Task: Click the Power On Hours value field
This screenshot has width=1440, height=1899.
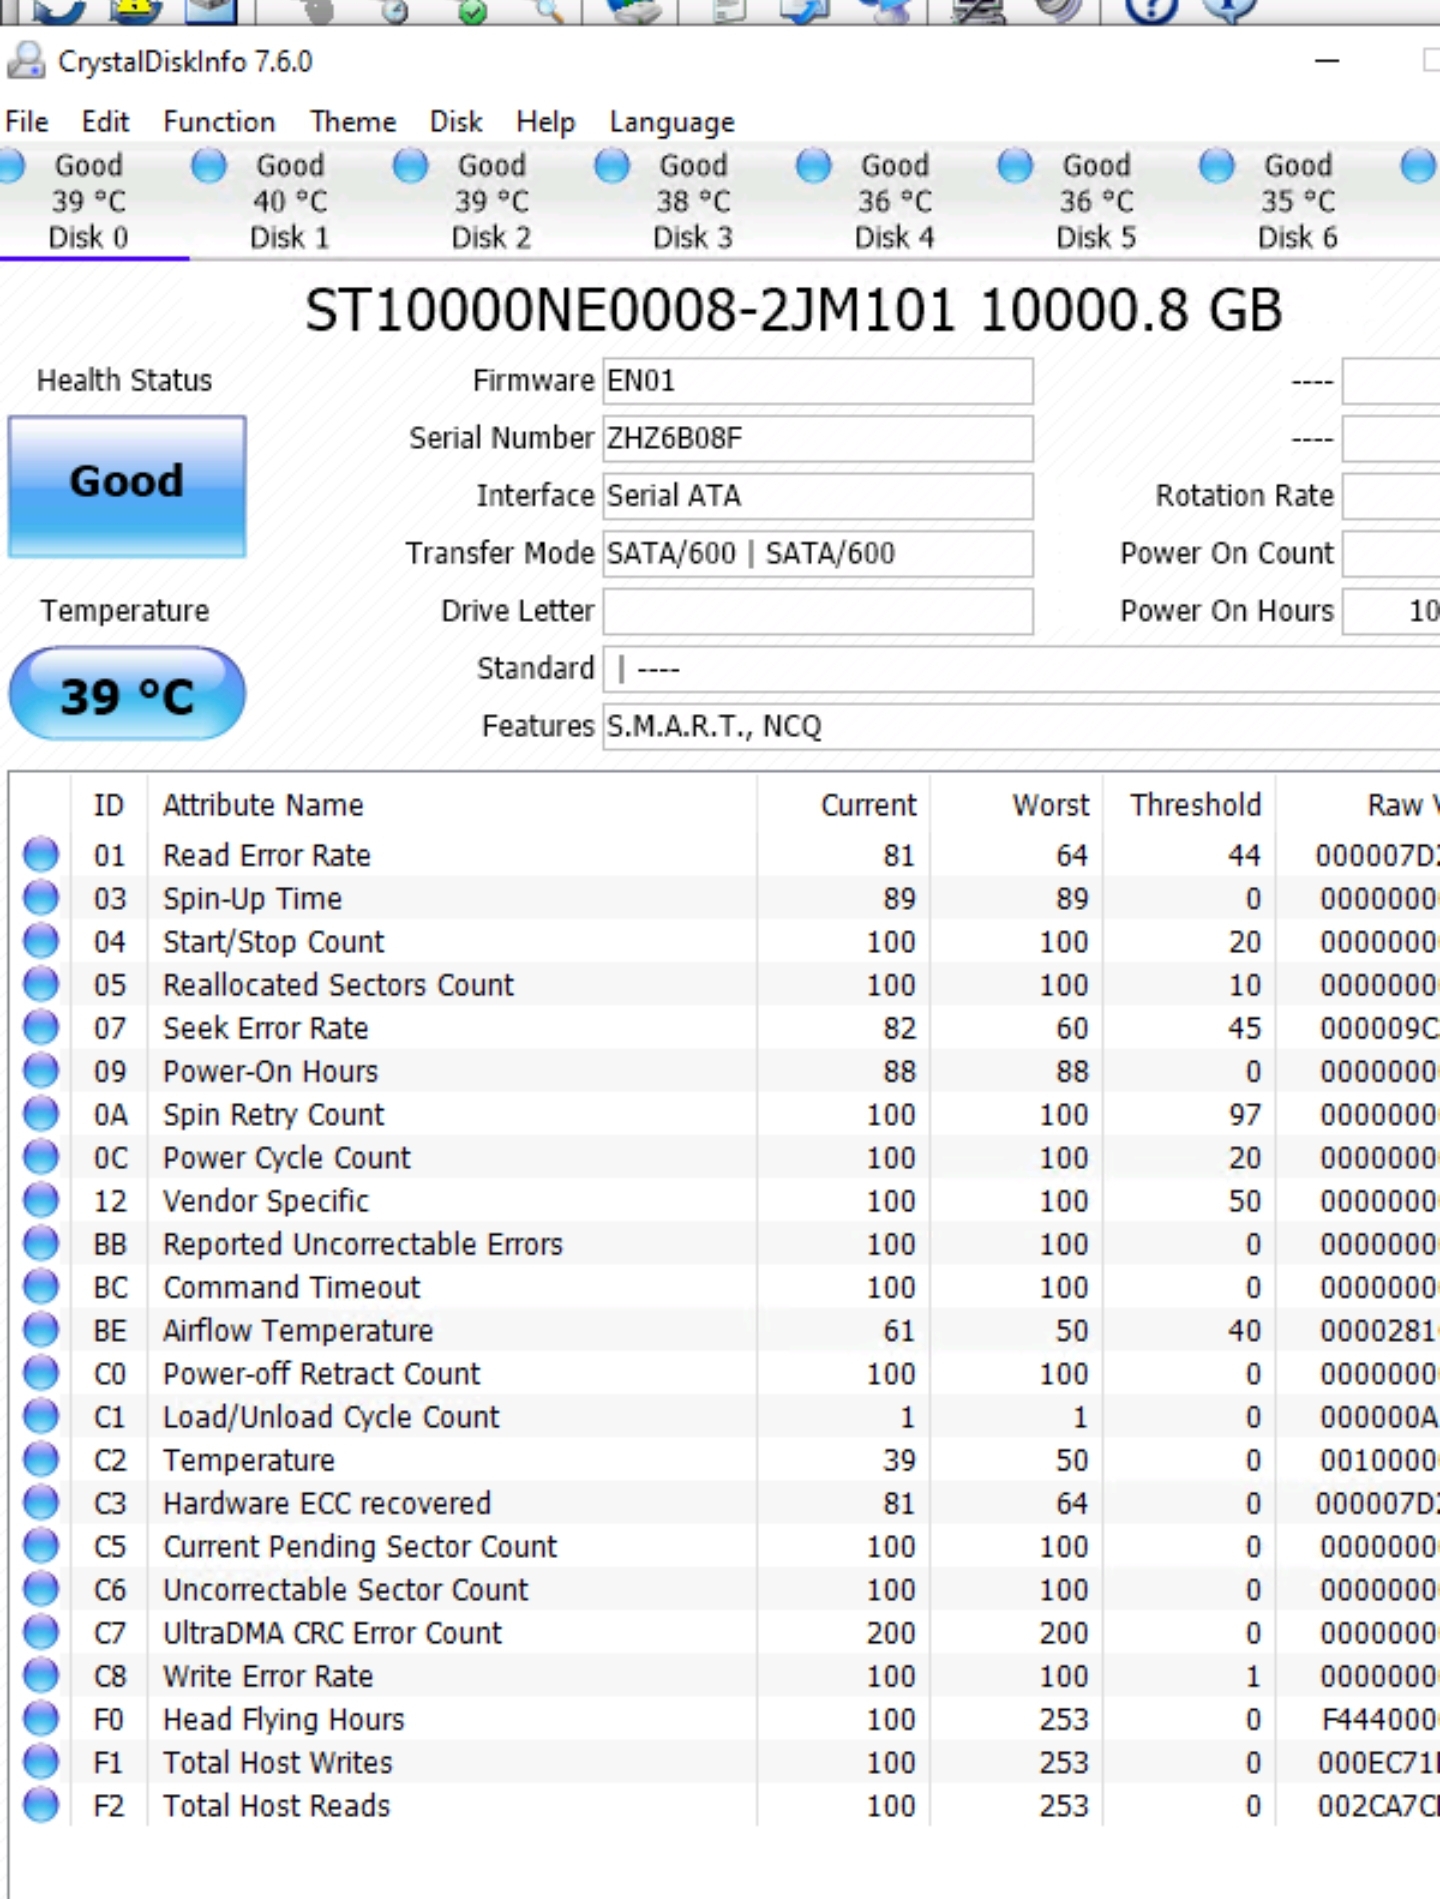Action: (x=1391, y=611)
